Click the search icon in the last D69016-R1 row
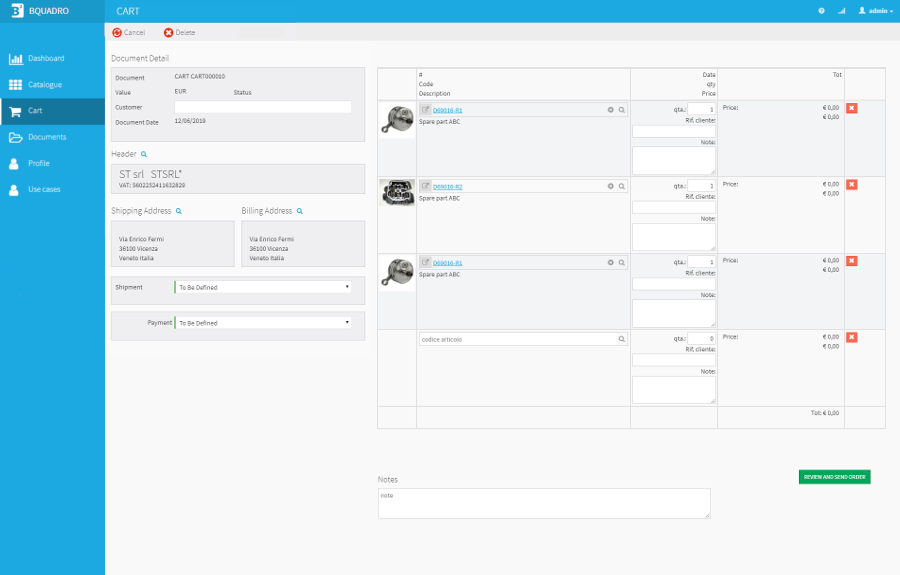 [x=622, y=262]
